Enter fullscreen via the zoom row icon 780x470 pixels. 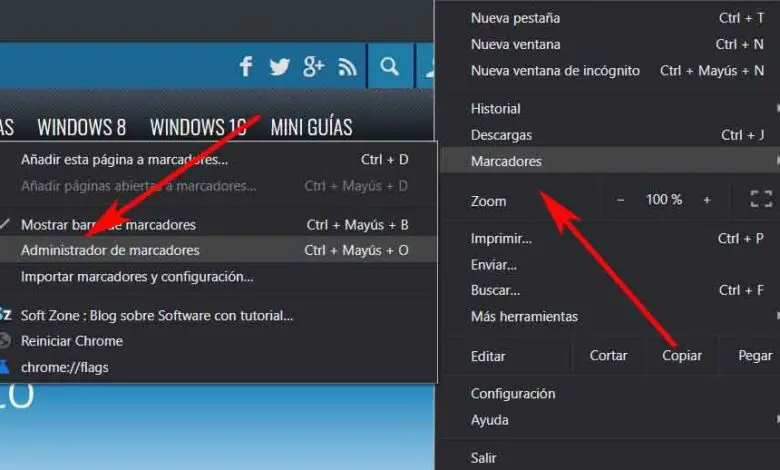(x=761, y=199)
